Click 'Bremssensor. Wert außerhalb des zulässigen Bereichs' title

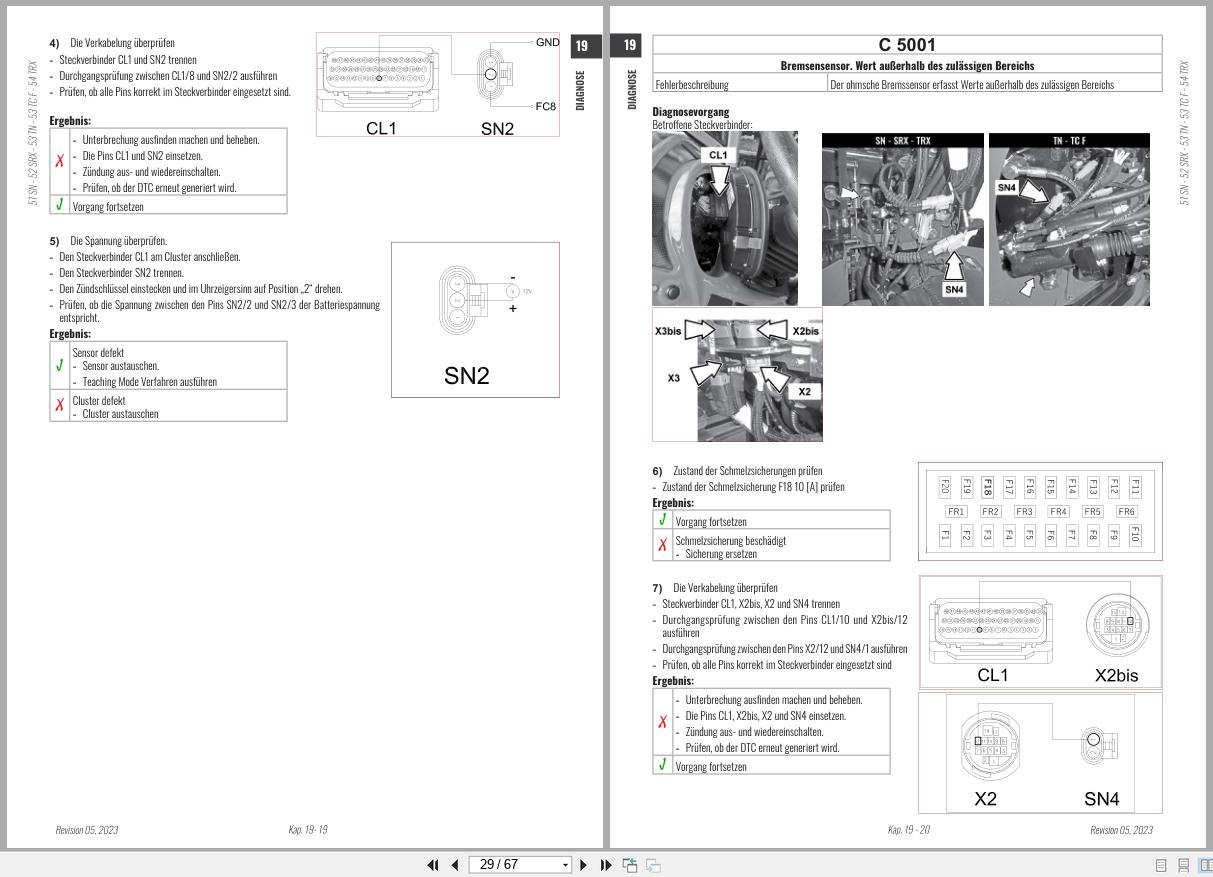(x=907, y=66)
